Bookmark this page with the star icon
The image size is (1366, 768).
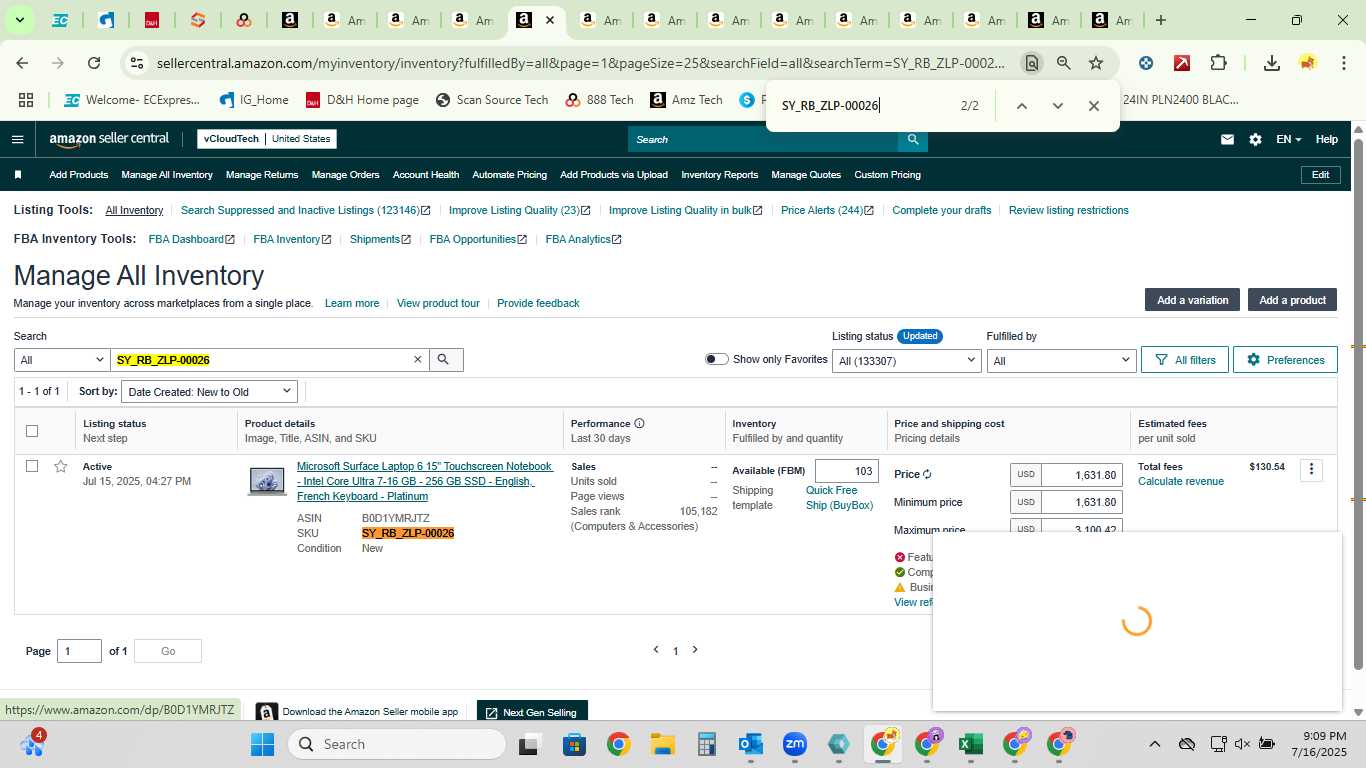[1096, 63]
